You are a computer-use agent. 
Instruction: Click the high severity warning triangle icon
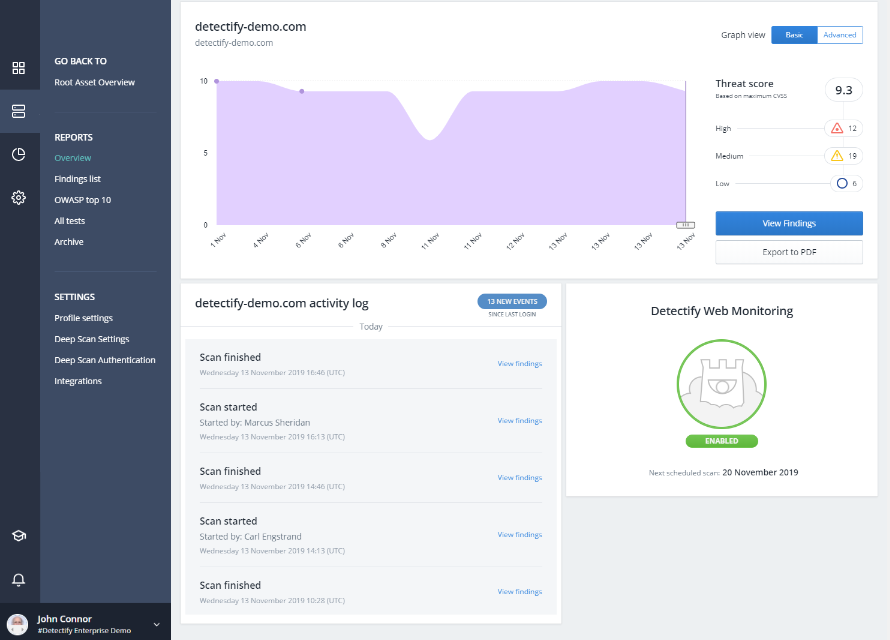tap(836, 128)
